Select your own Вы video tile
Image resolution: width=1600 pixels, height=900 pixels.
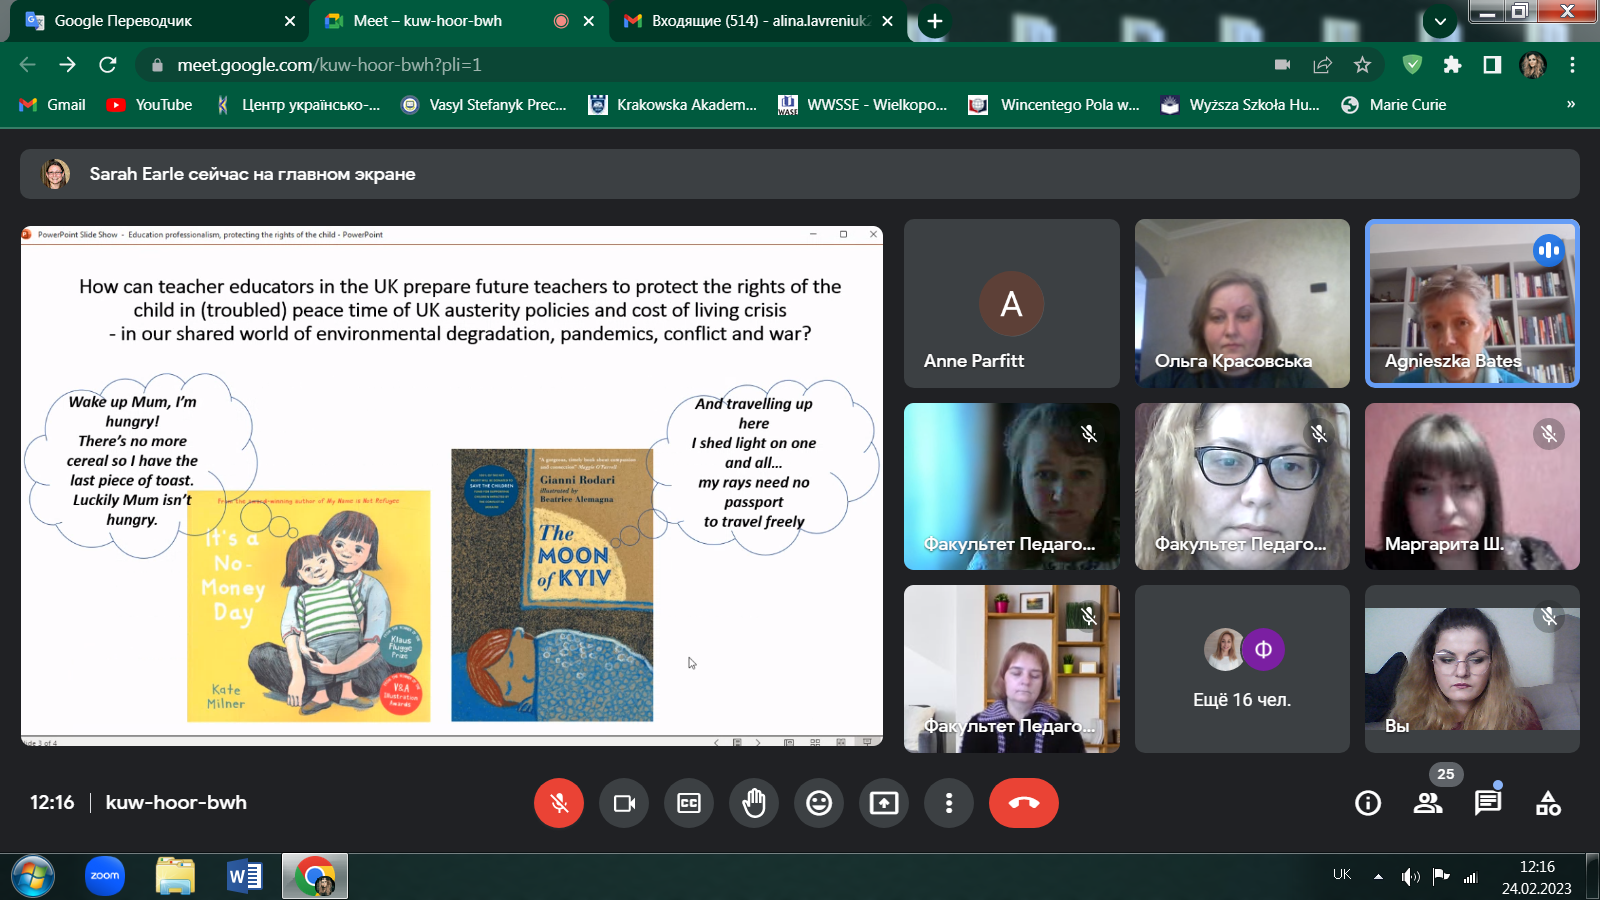coord(1472,669)
